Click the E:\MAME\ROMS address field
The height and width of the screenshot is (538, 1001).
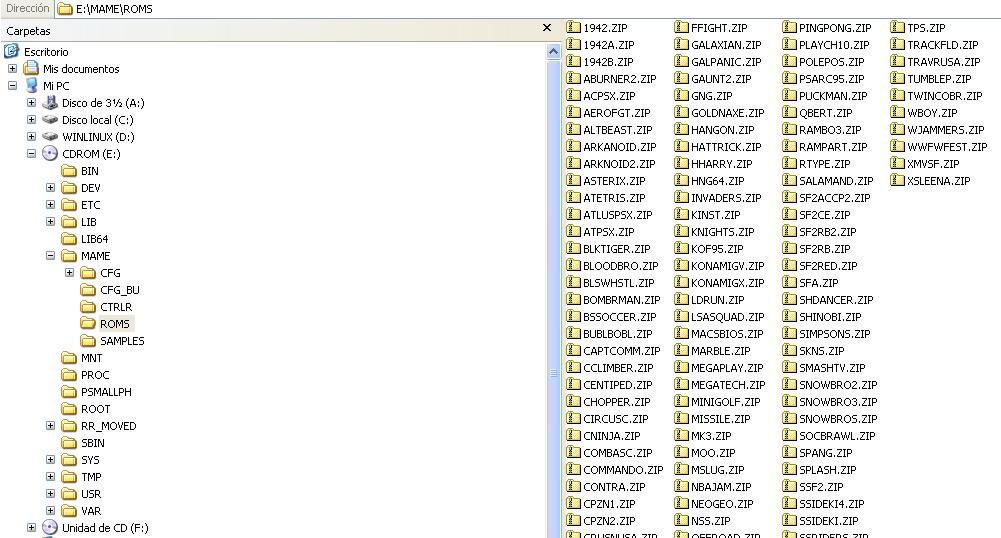pos(527,9)
